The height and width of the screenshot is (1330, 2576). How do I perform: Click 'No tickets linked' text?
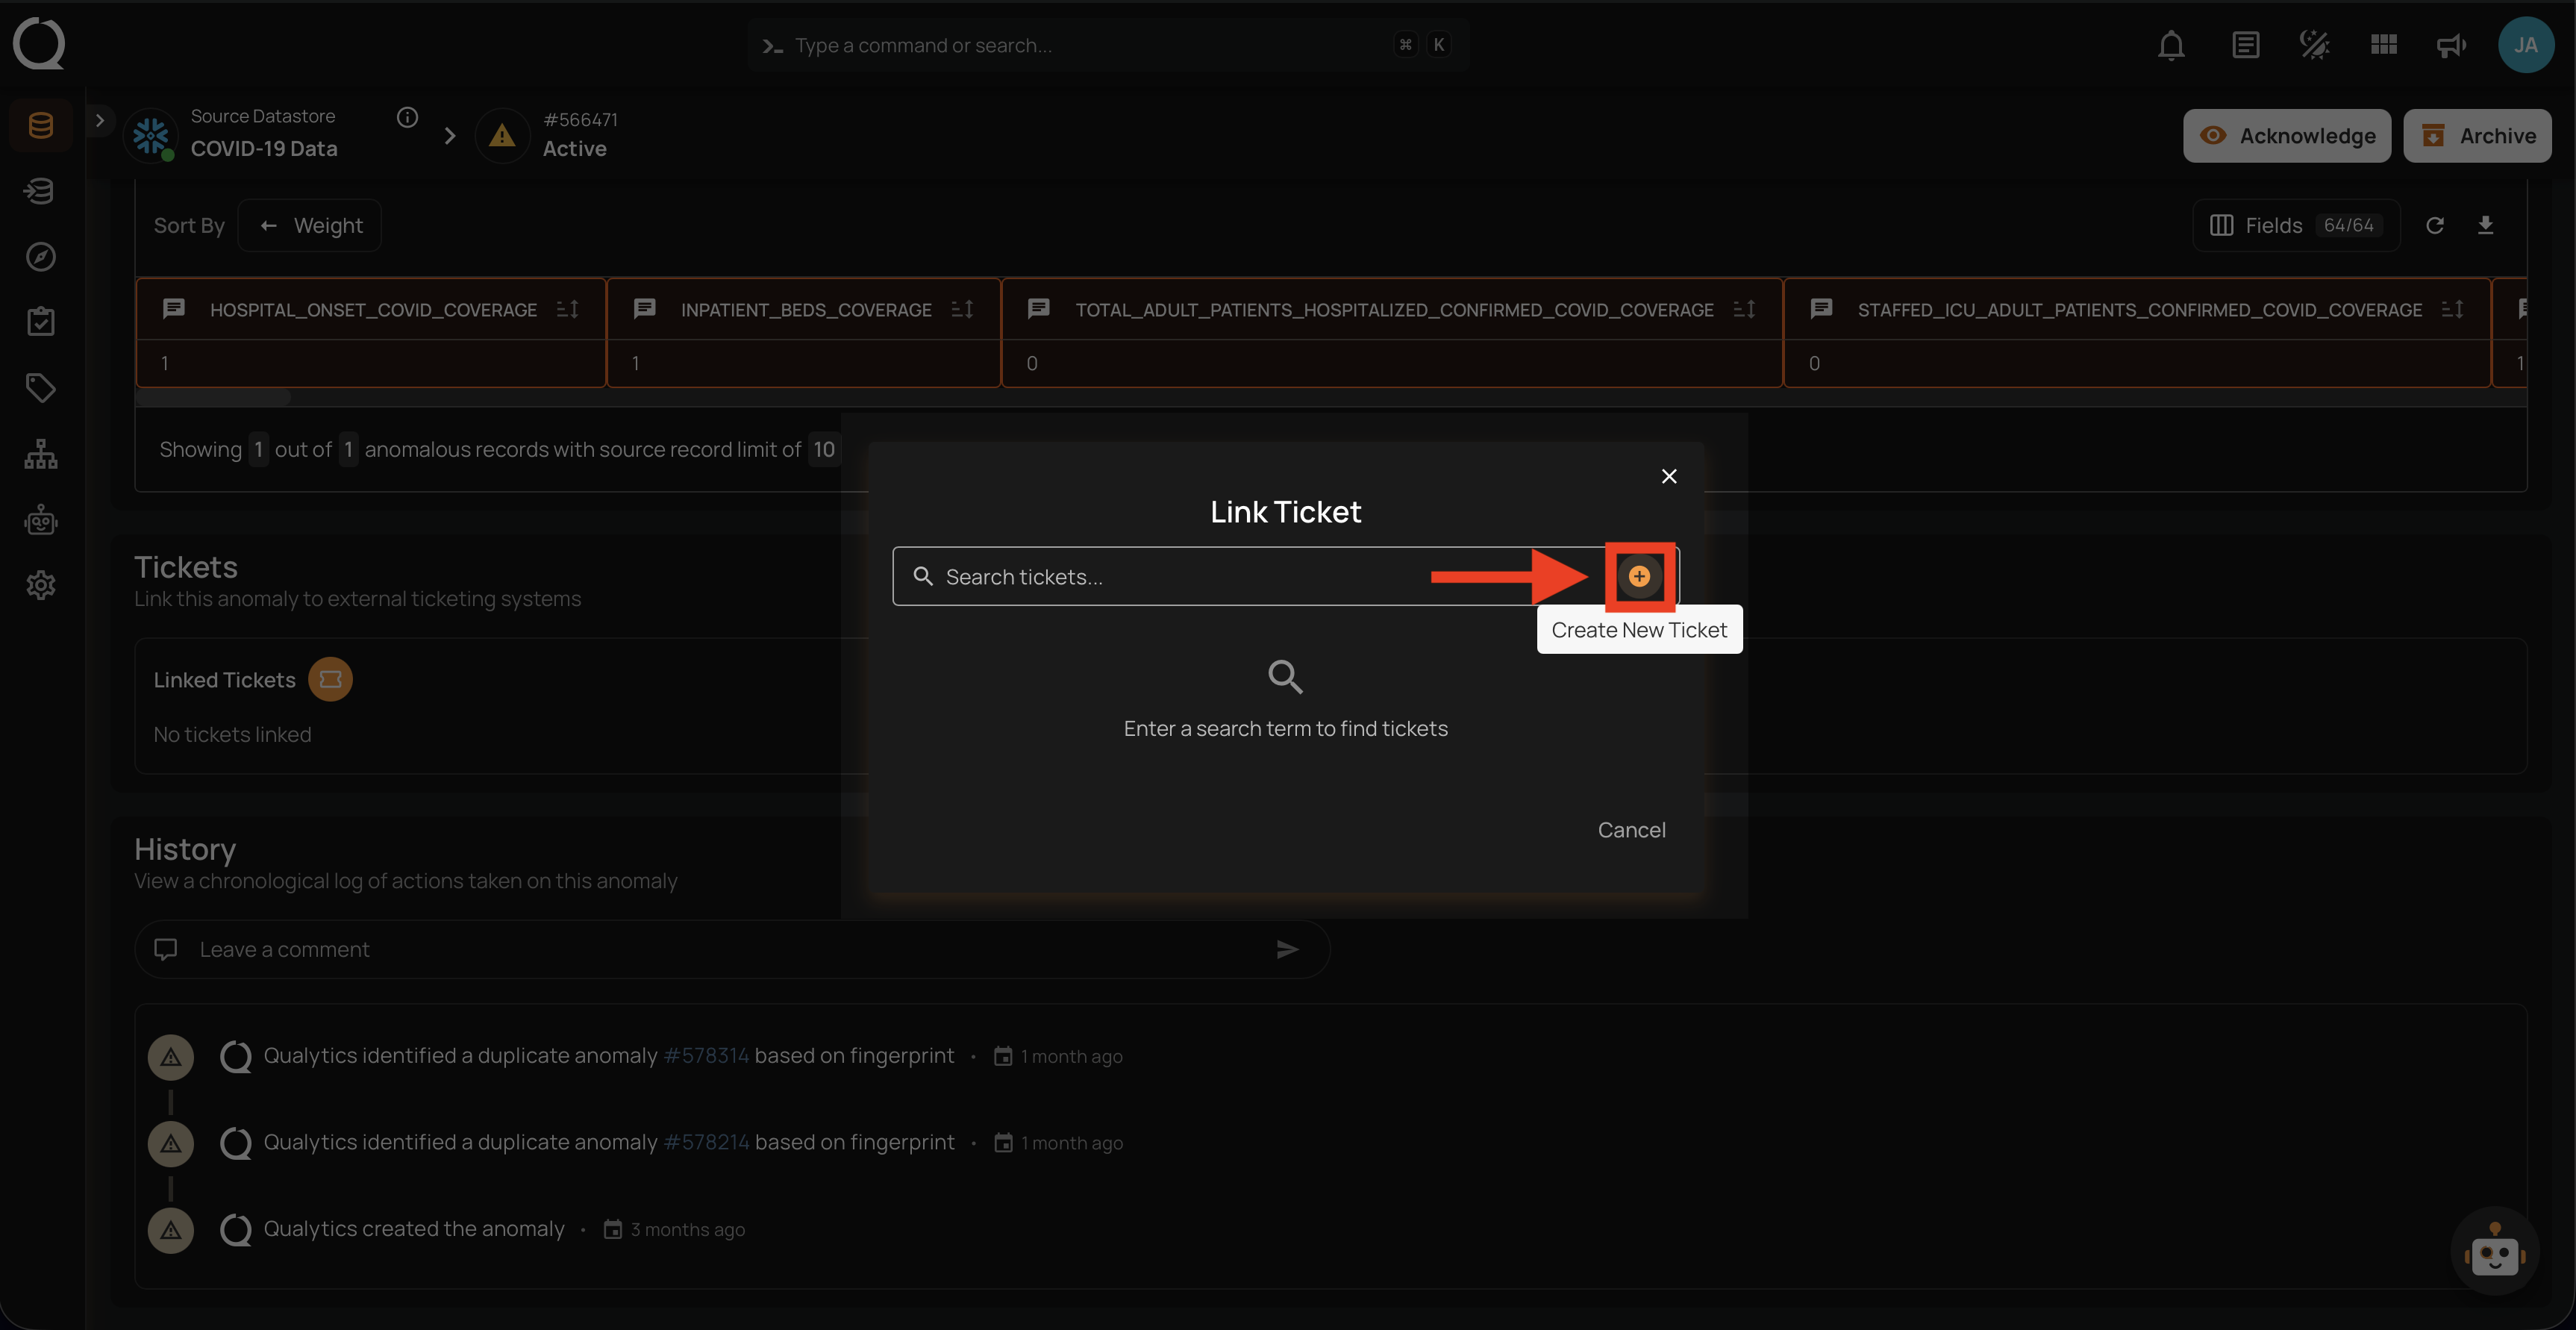[232, 734]
